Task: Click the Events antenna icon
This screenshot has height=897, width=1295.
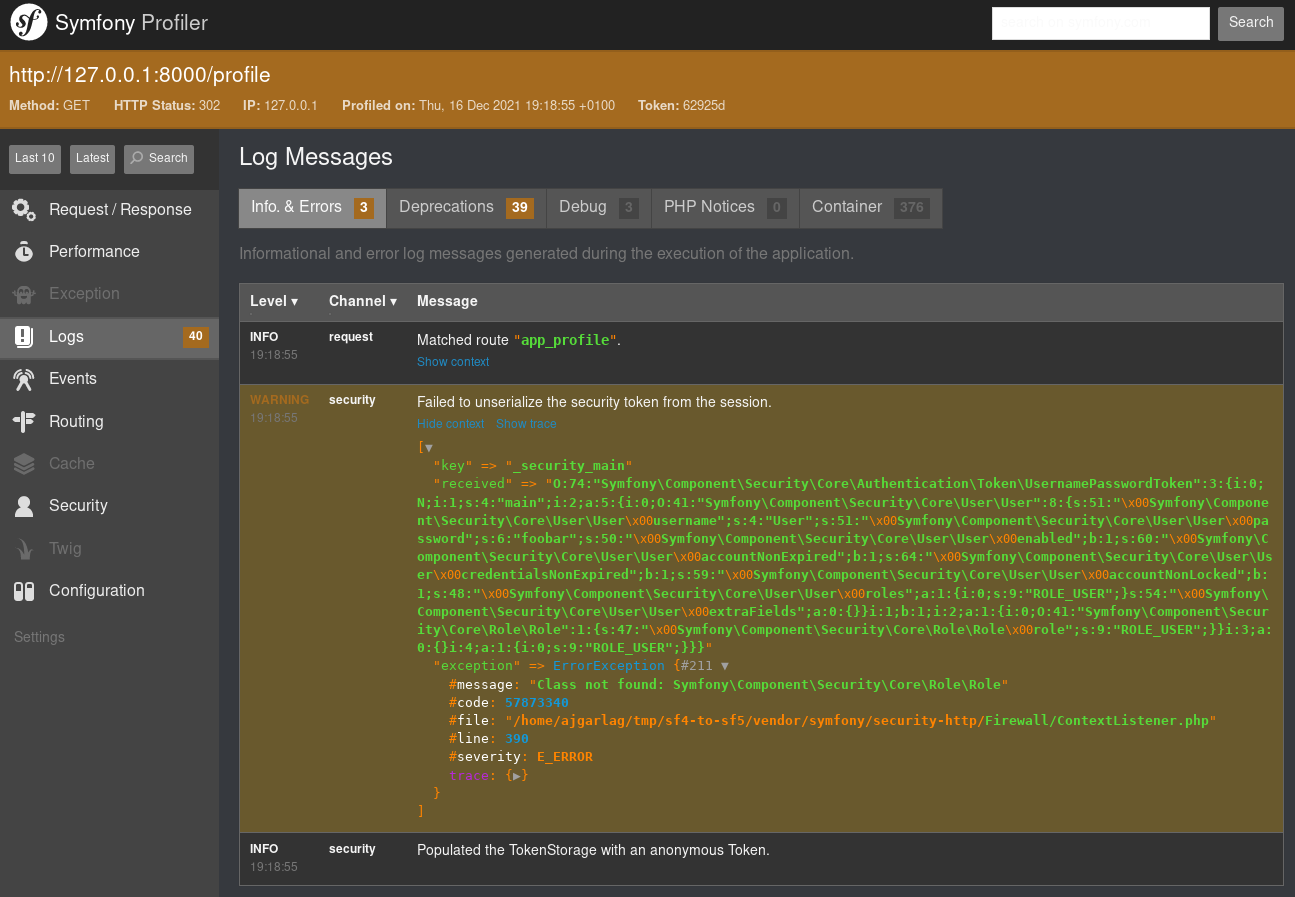Action: point(24,379)
